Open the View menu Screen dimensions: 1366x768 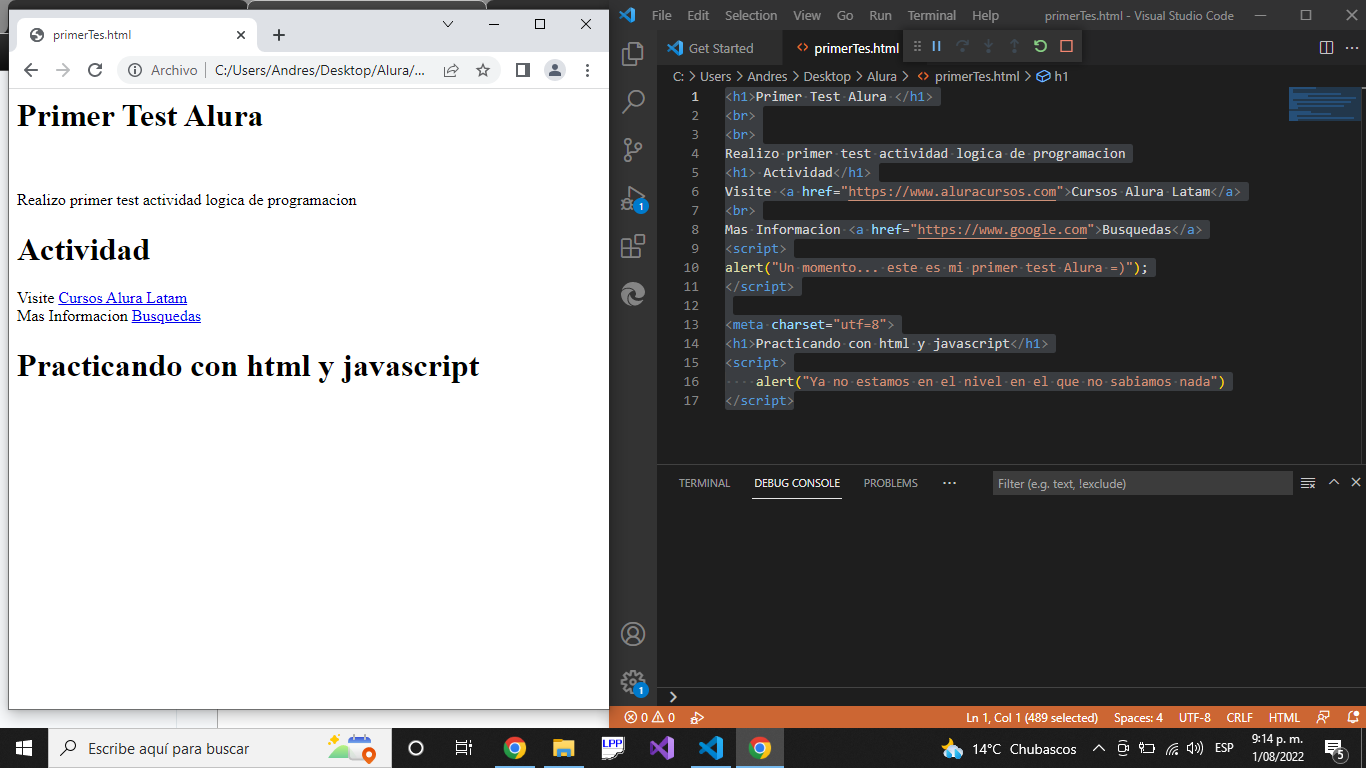[807, 15]
